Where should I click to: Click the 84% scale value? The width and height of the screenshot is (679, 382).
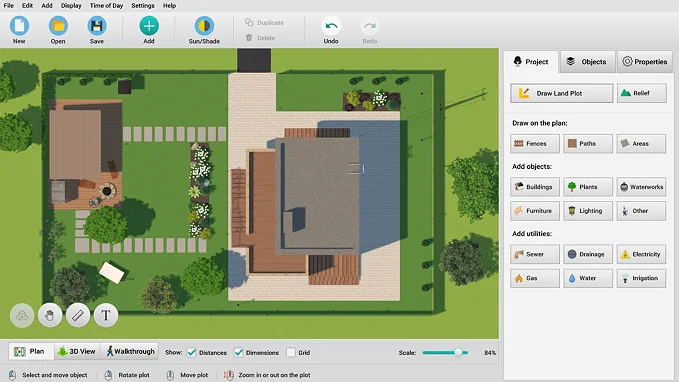490,353
